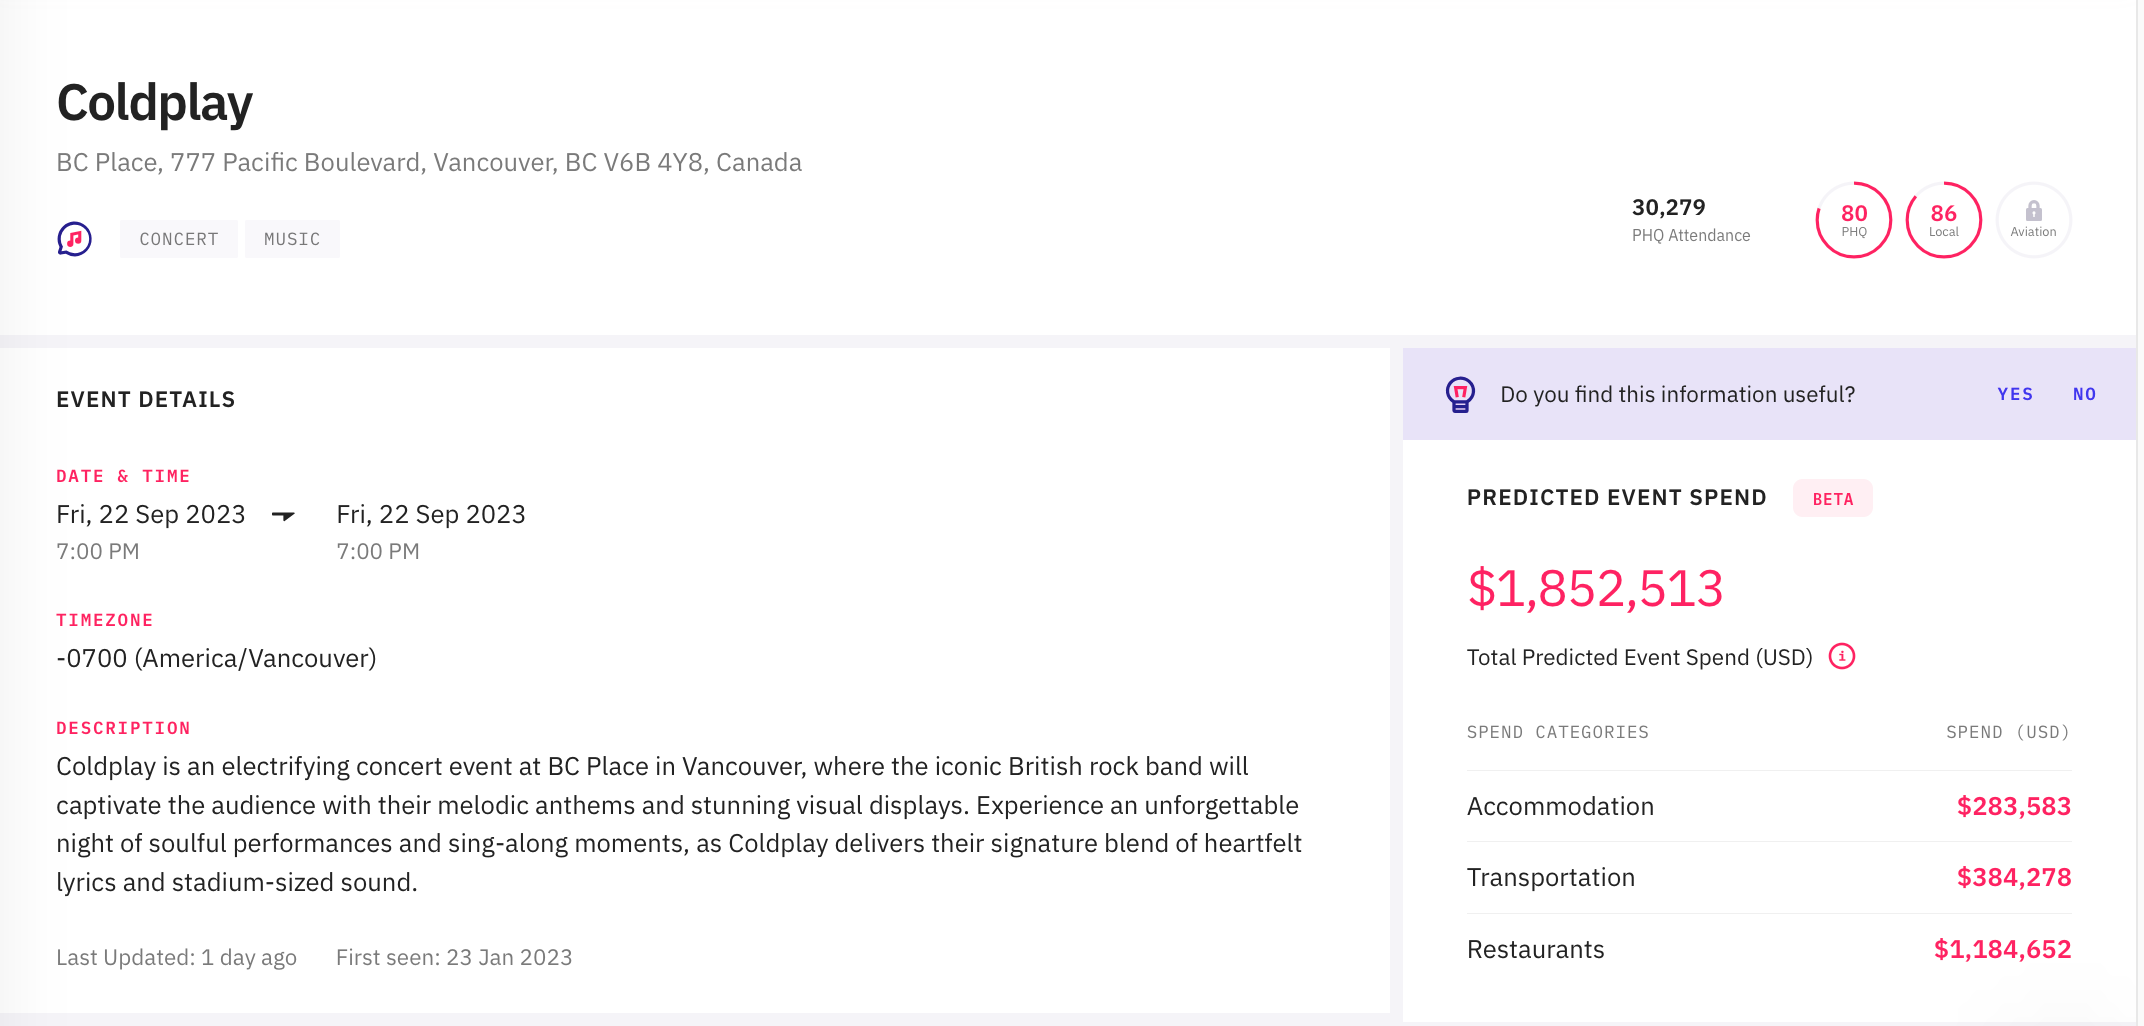Click the America/Vancouver timezone value
The width and height of the screenshot is (2144, 1026).
(x=216, y=658)
